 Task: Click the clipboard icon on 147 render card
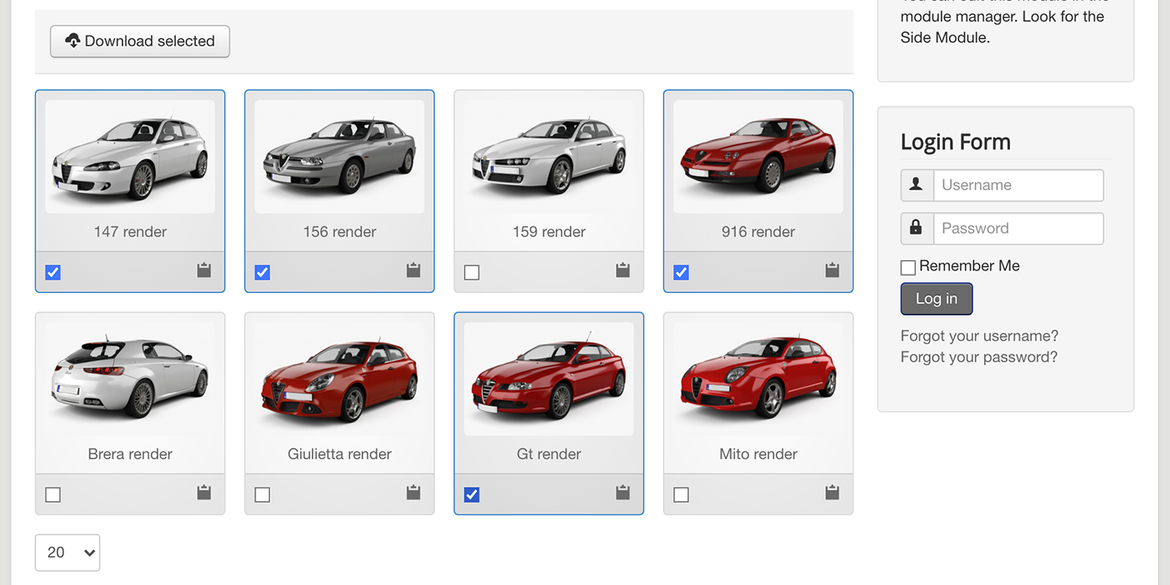point(204,270)
